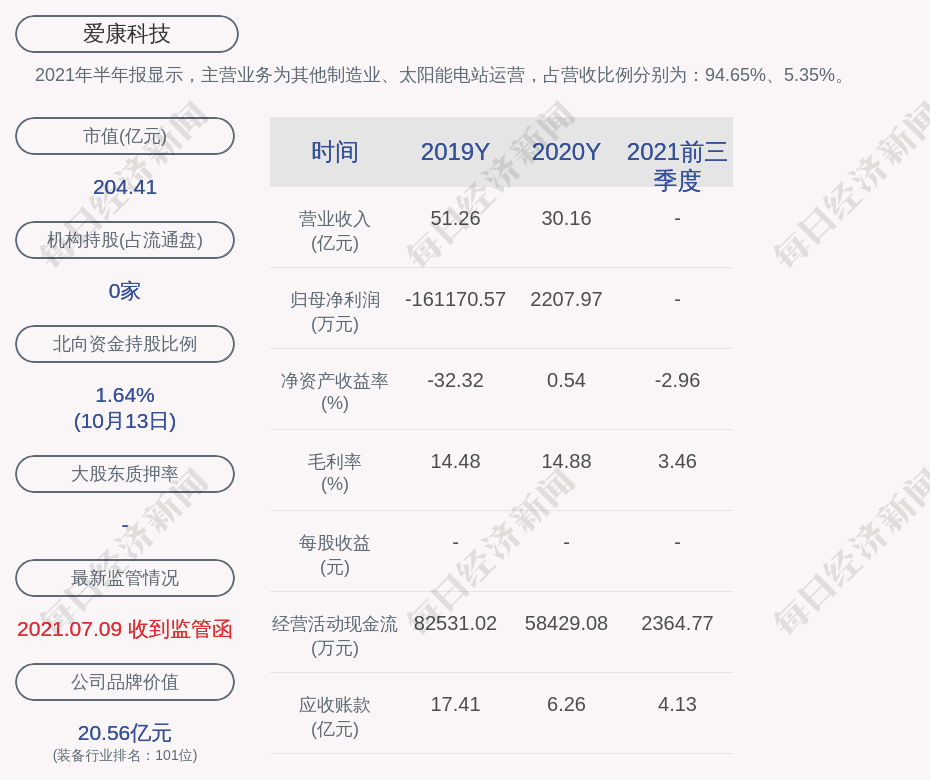Select ROE value 0.54
This screenshot has width=930, height=780.
point(566,380)
